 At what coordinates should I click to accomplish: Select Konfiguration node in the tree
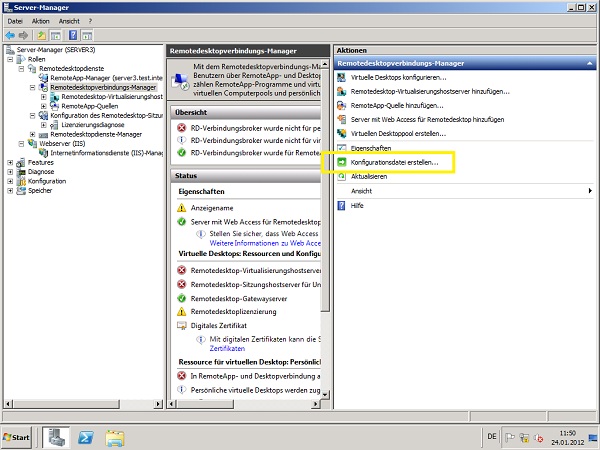[47, 181]
